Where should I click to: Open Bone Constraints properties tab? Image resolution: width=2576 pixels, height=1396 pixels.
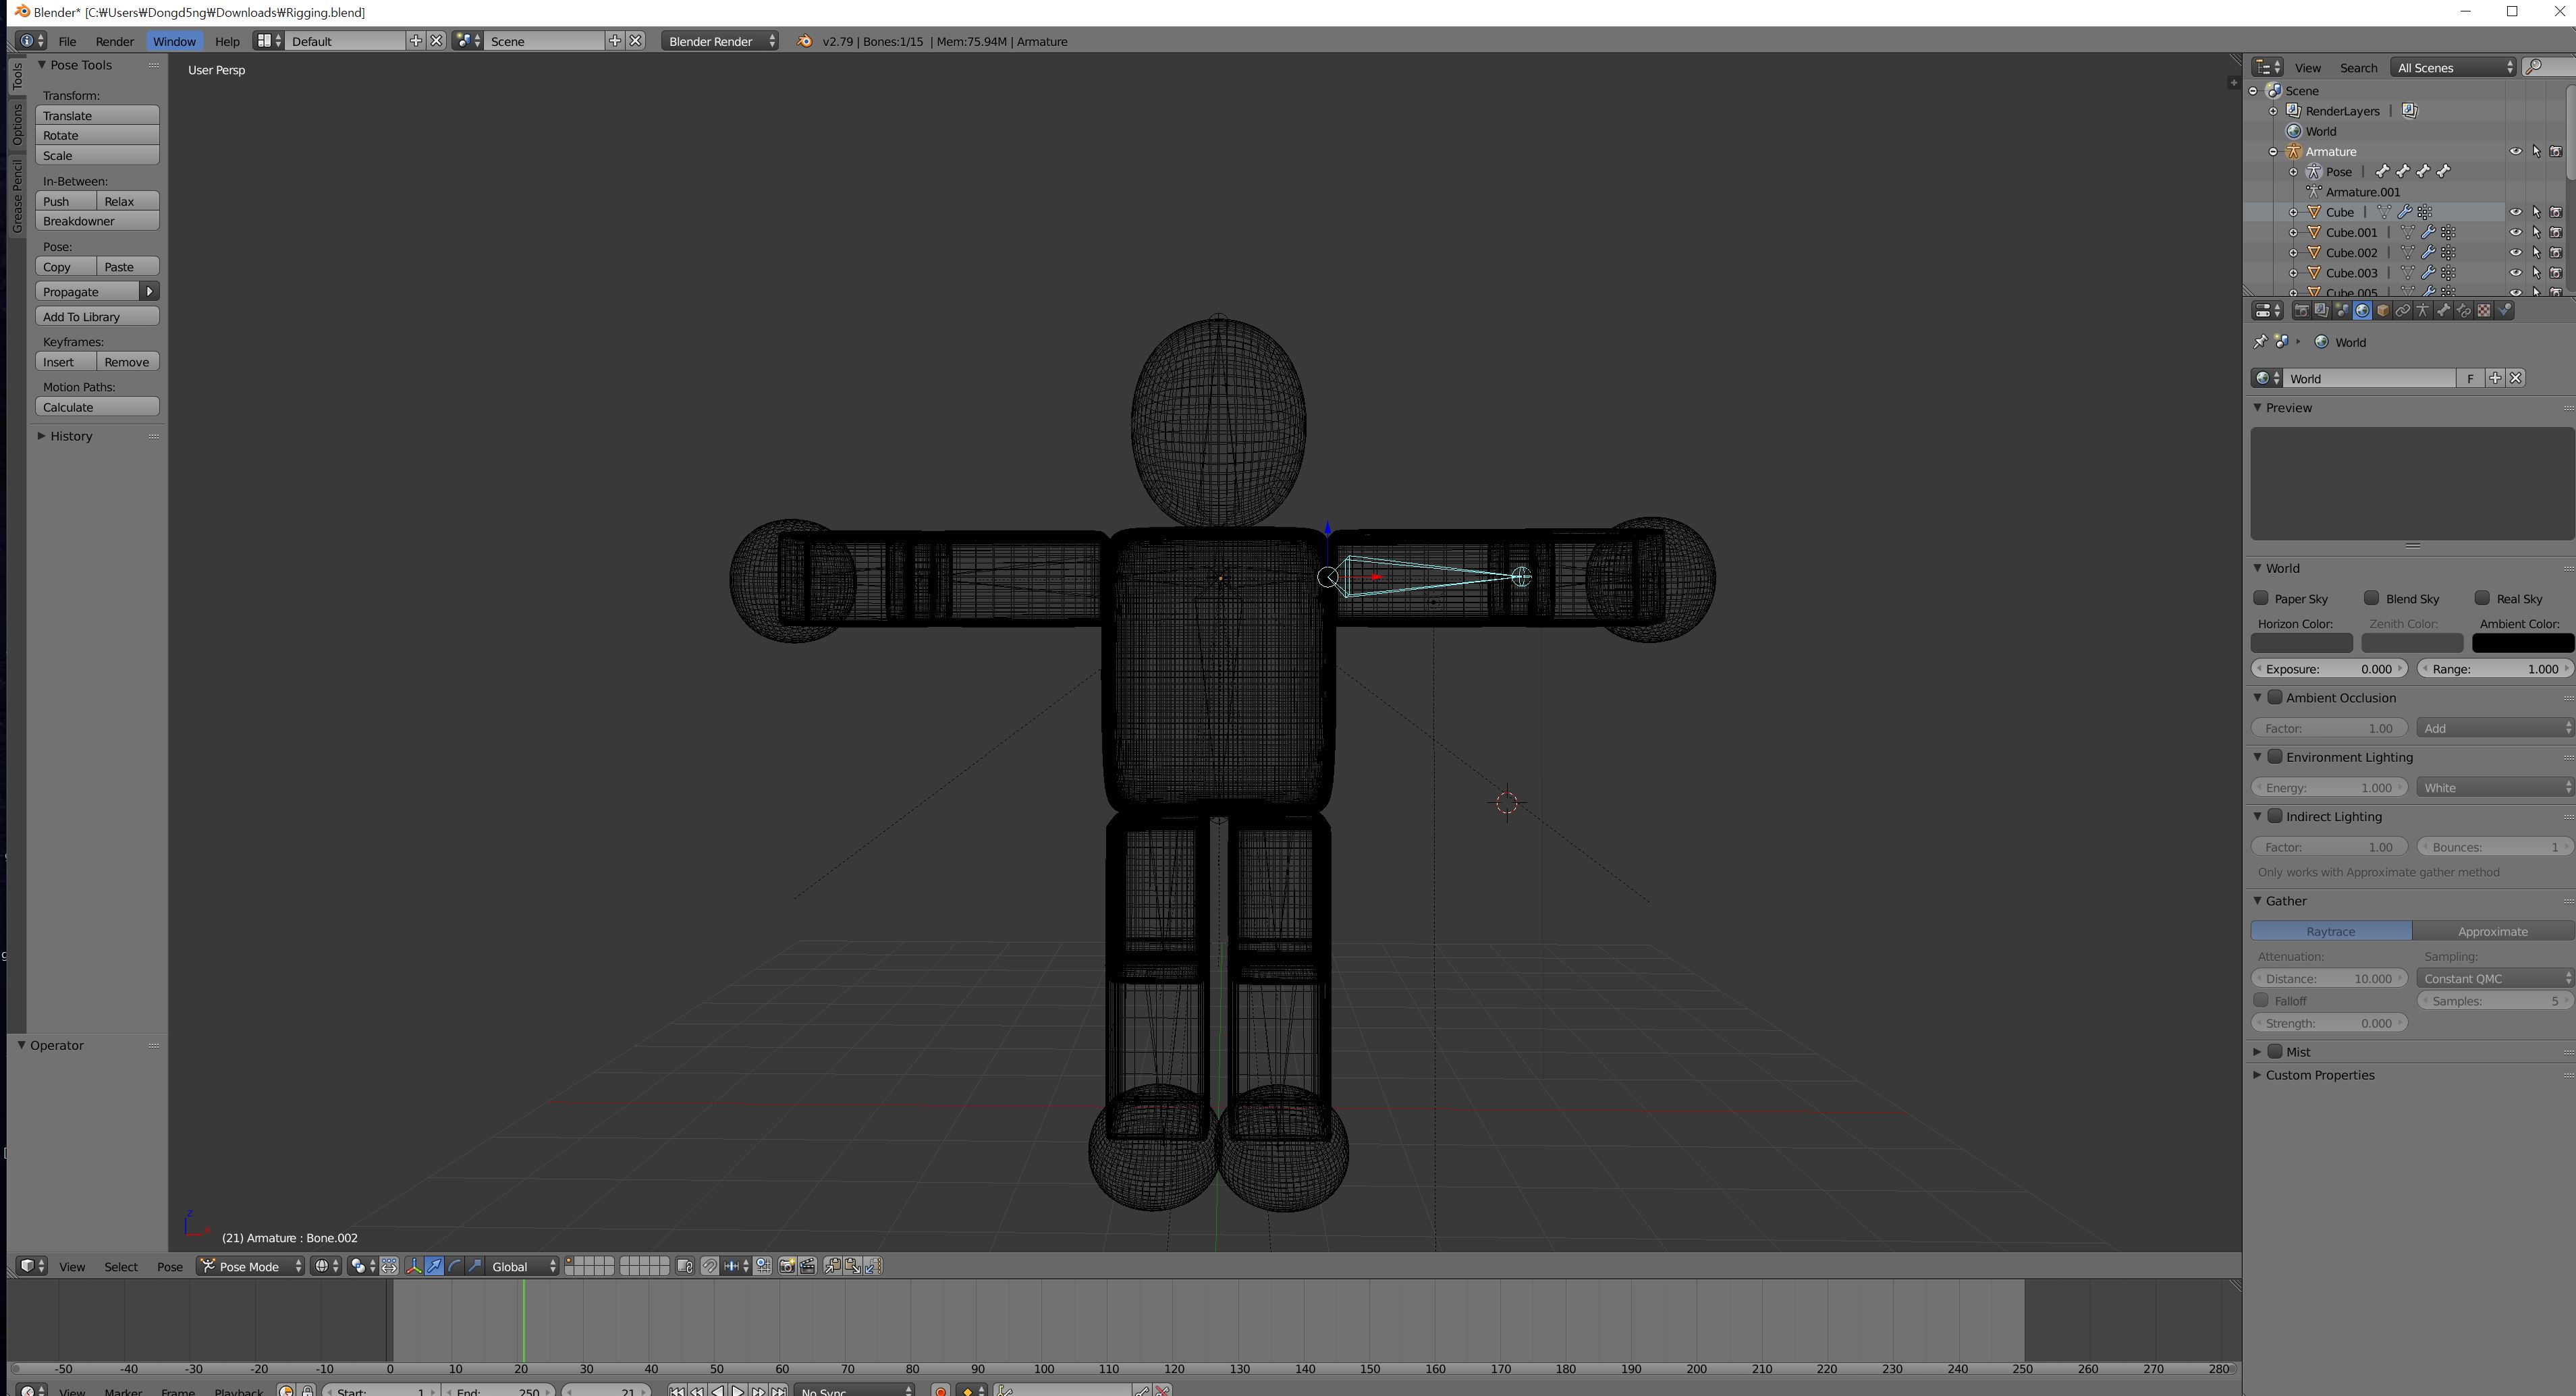[x=2464, y=310]
